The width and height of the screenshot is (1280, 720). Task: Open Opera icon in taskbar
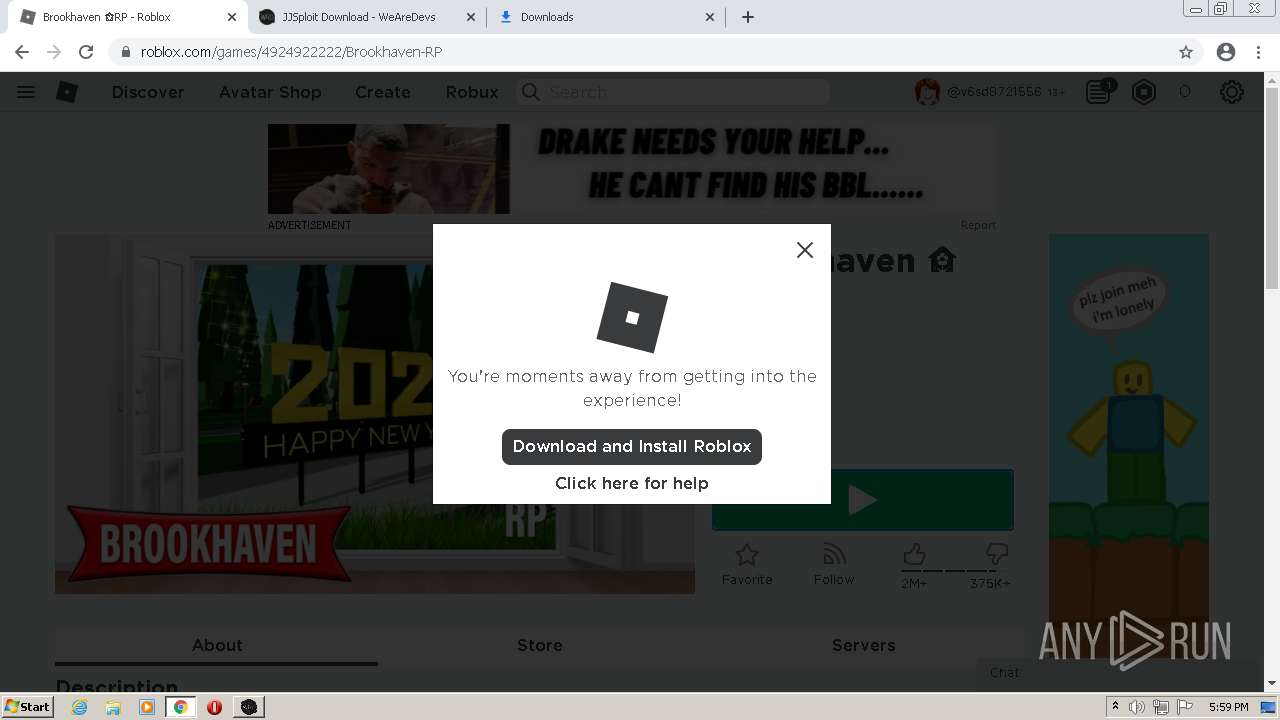[x=214, y=707]
